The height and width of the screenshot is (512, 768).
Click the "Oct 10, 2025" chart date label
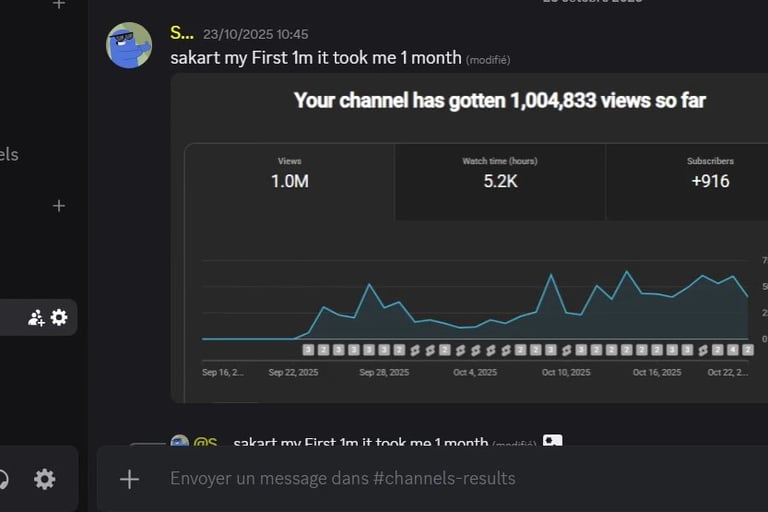564,372
